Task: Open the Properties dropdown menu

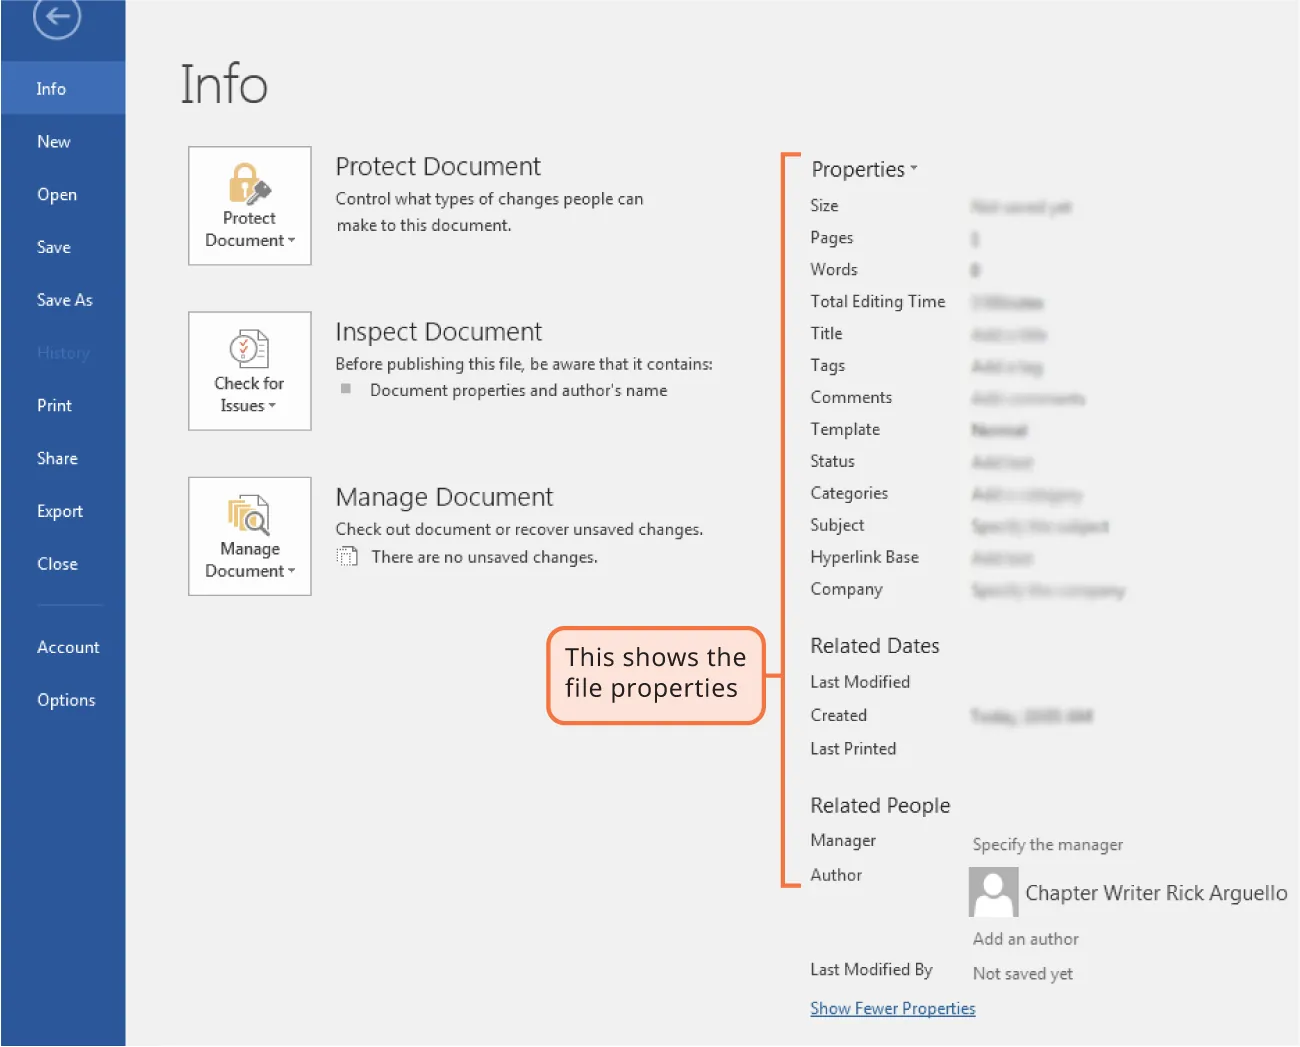Action: pos(912,169)
